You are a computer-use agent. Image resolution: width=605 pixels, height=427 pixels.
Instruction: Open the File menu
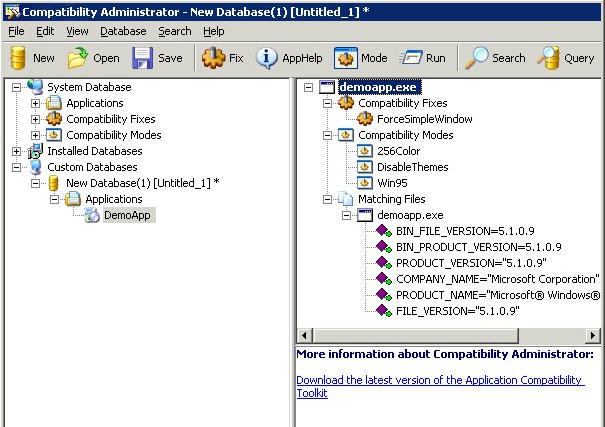16,31
